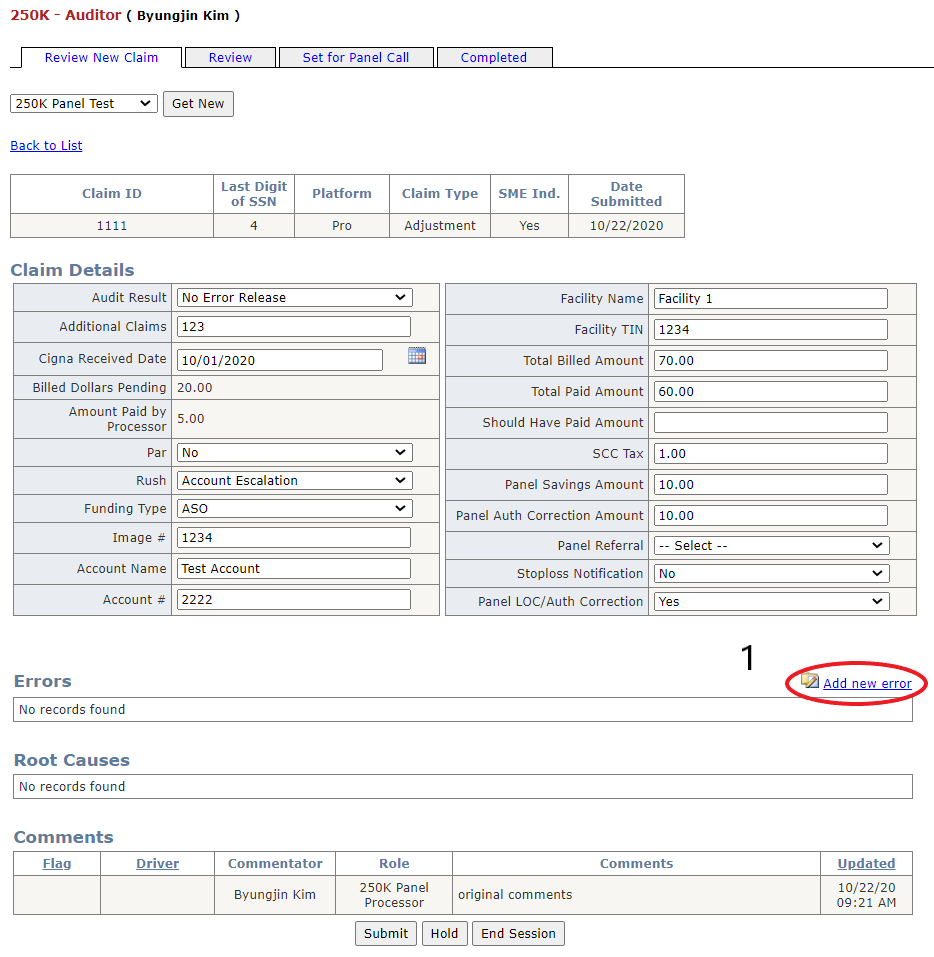This screenshot has width=934, height=957.
Task: Open the Completed tab
Action: coord(494,57)
